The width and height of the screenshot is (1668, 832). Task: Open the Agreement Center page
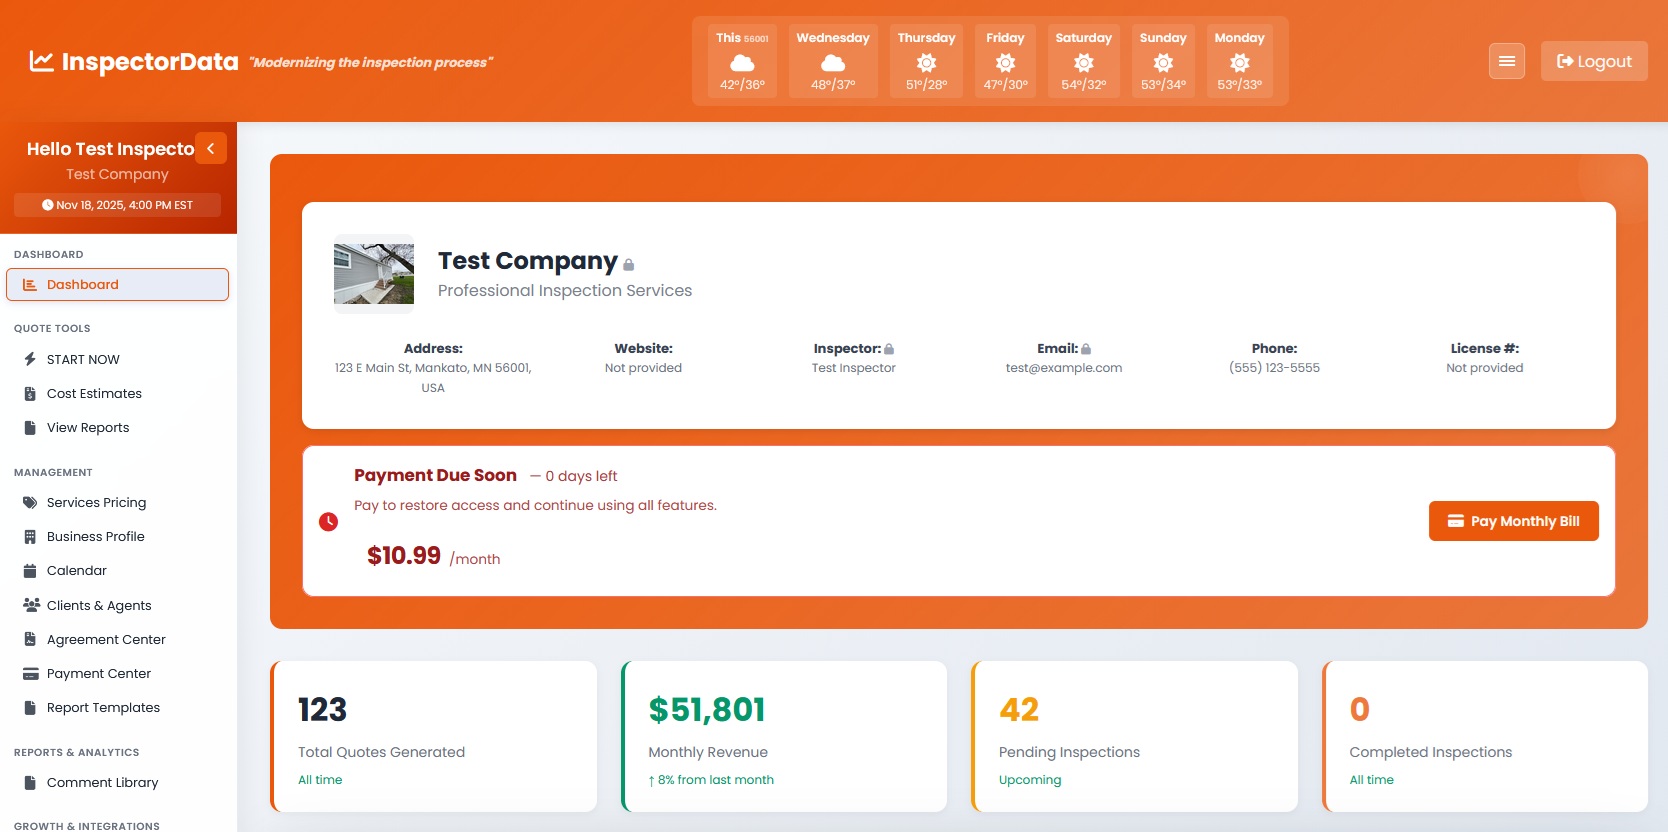tap(106, 640)
